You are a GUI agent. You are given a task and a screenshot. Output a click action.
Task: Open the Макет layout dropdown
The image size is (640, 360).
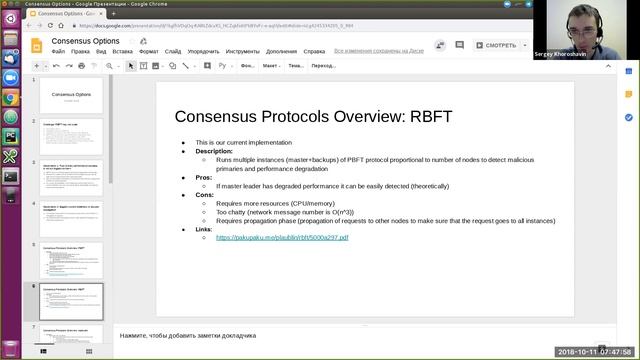(x=271, y=66)
